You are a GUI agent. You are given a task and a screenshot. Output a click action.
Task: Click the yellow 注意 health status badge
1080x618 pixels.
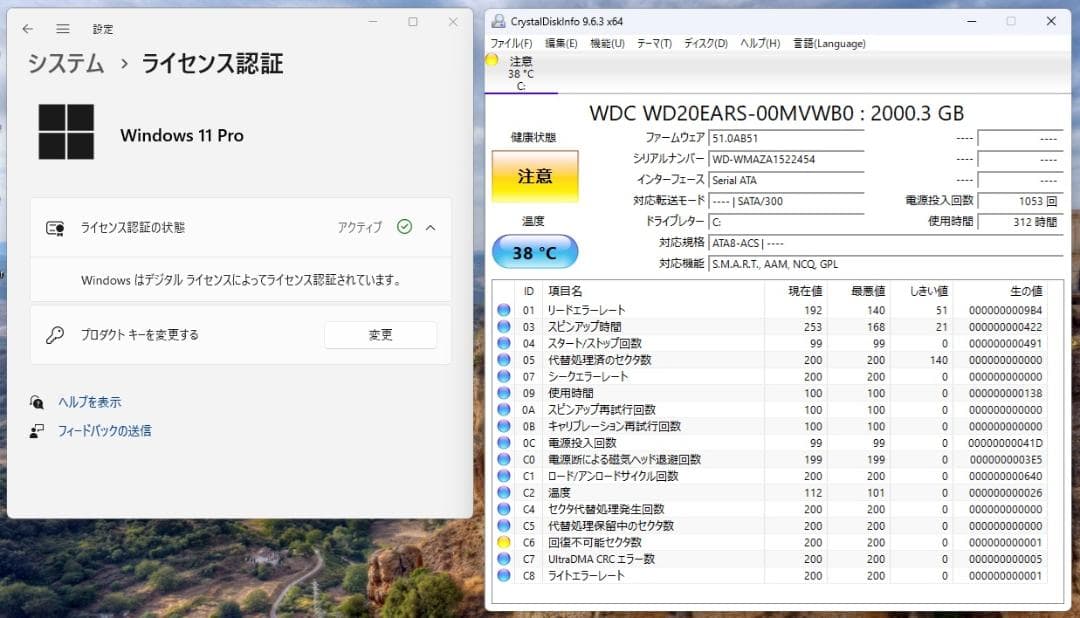(x=534, y=176)
